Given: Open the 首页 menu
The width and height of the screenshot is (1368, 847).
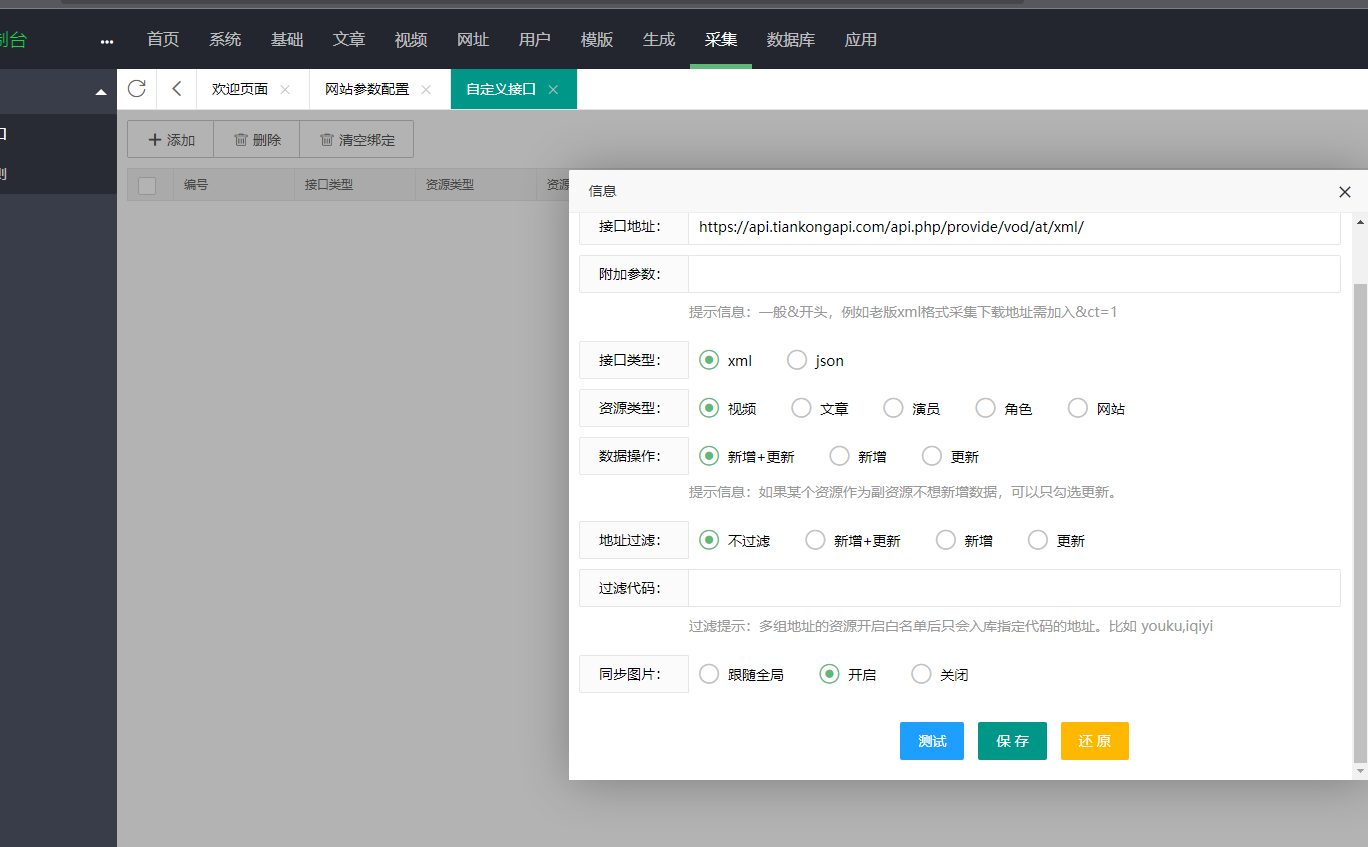Looking at the screenshot, I should 163,39.
